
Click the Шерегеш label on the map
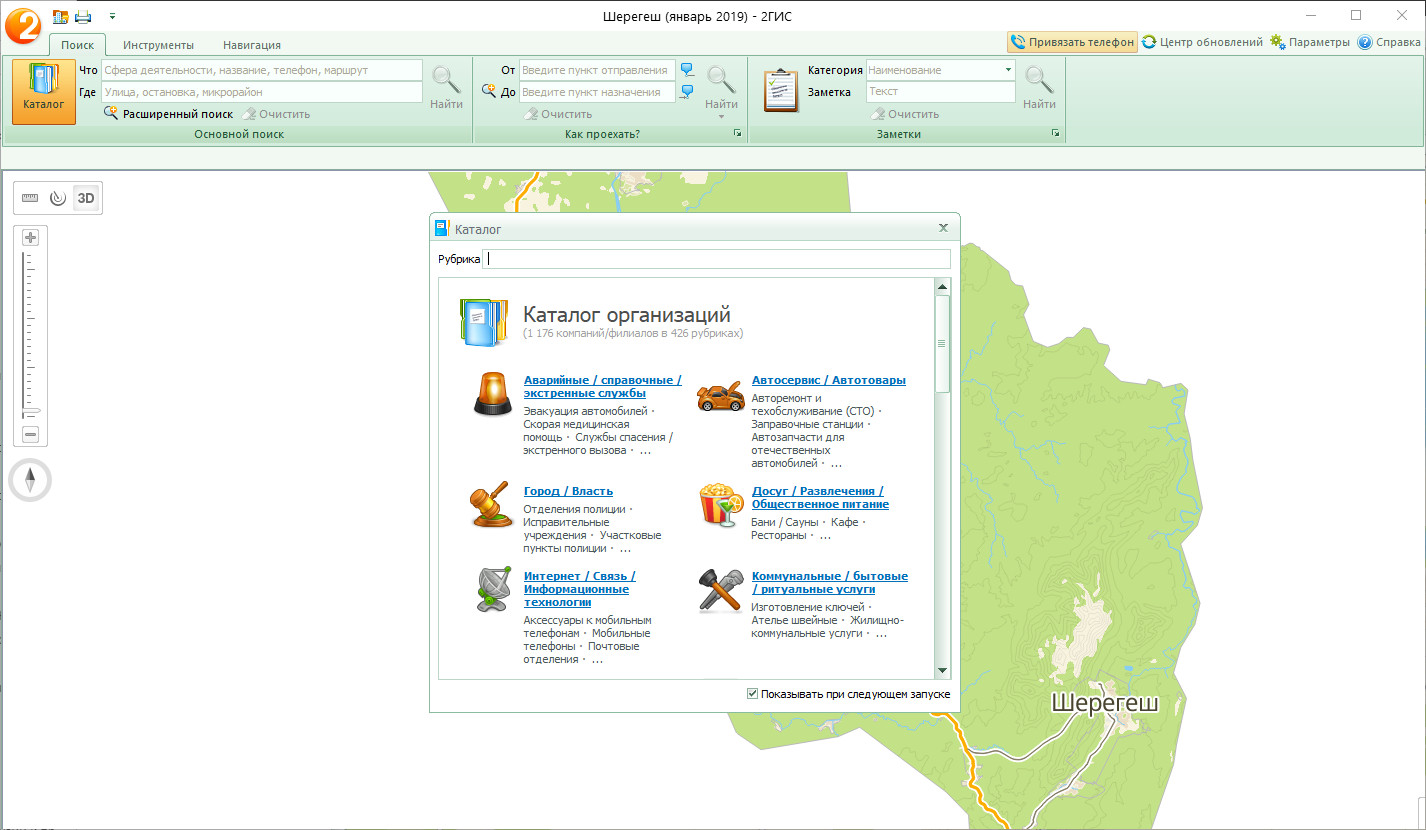point(1105,704)
